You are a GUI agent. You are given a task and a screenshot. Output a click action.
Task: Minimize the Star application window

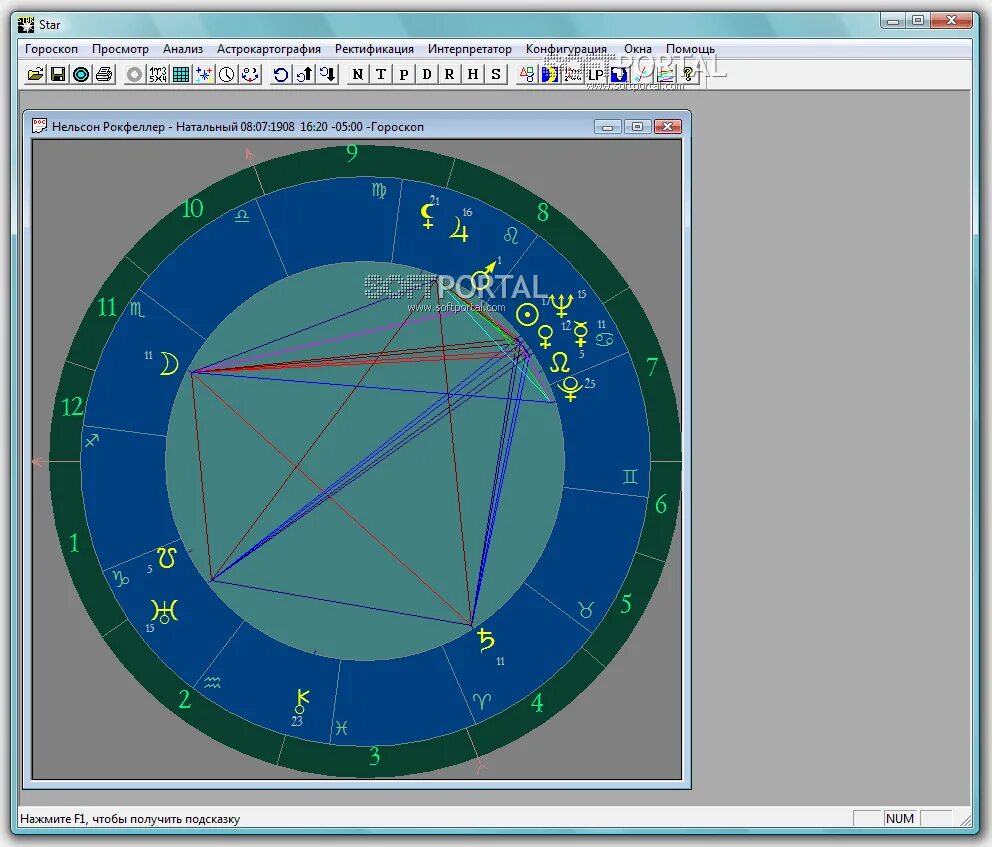[893, 20]
